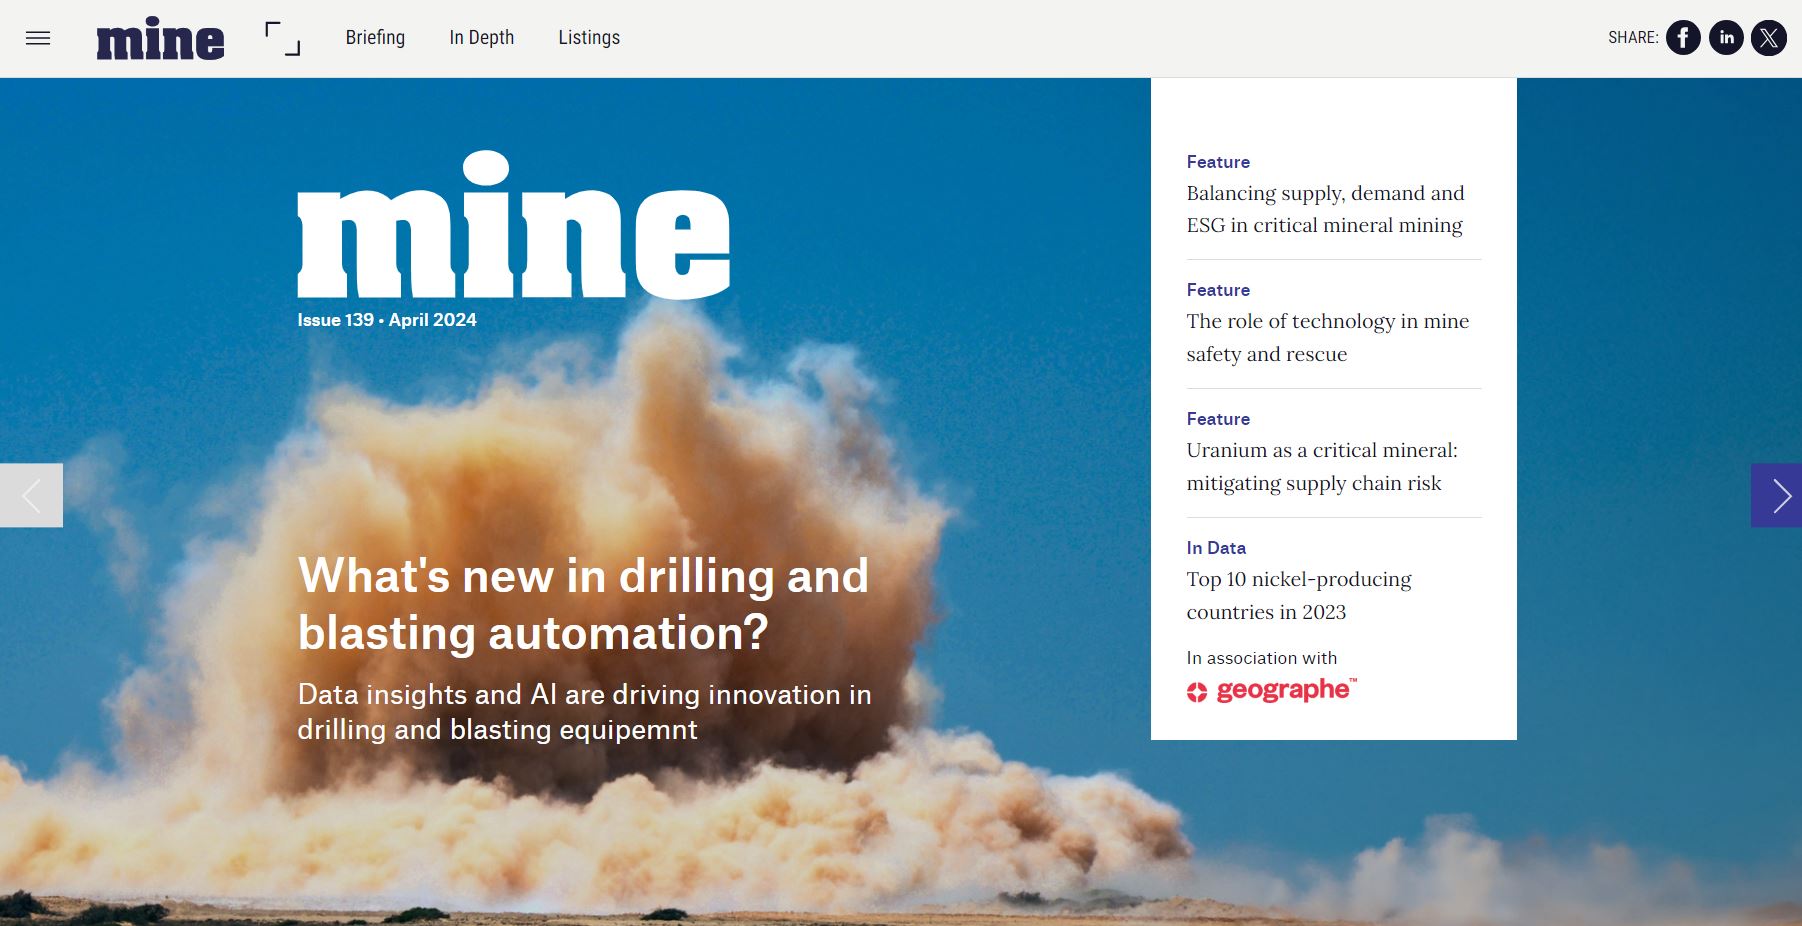Screen dimensions: 1802x926
Task: Open the In Depth menu
Action: pyautogui.click(x=481, y=38)
